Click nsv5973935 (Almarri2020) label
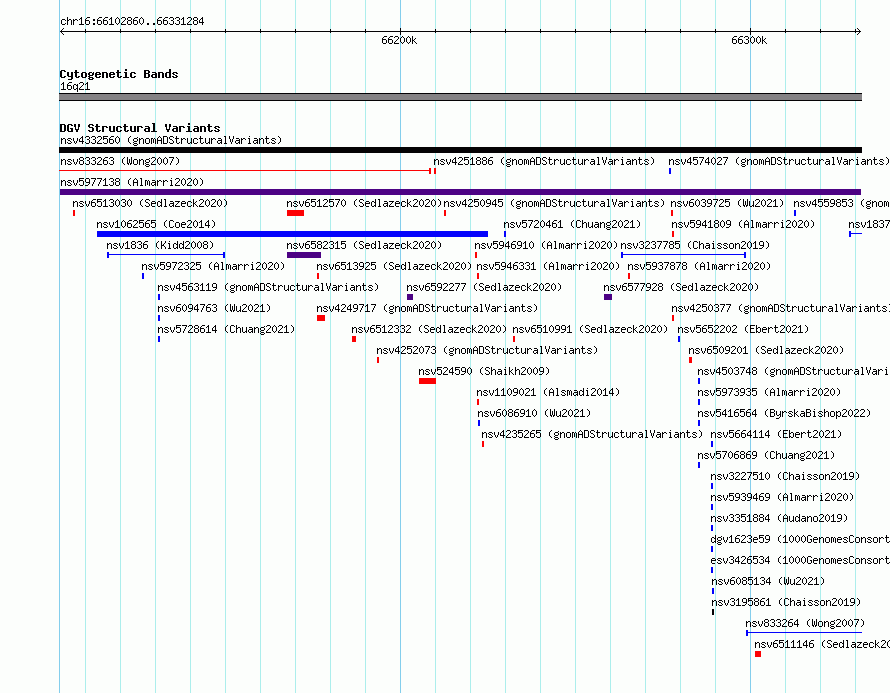Image resolution: width=890 pixels, height=693 pixels. 769,392
